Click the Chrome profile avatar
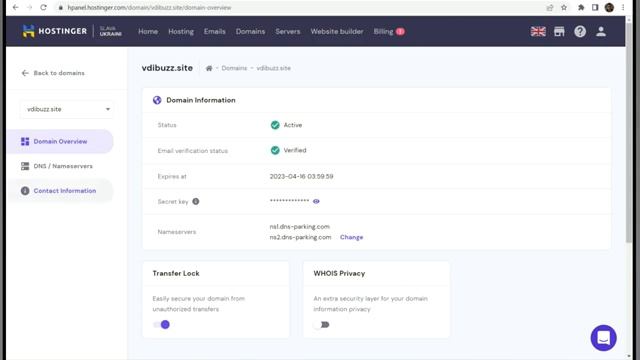This screenshot has width=640, height=360. pos(609,7)
